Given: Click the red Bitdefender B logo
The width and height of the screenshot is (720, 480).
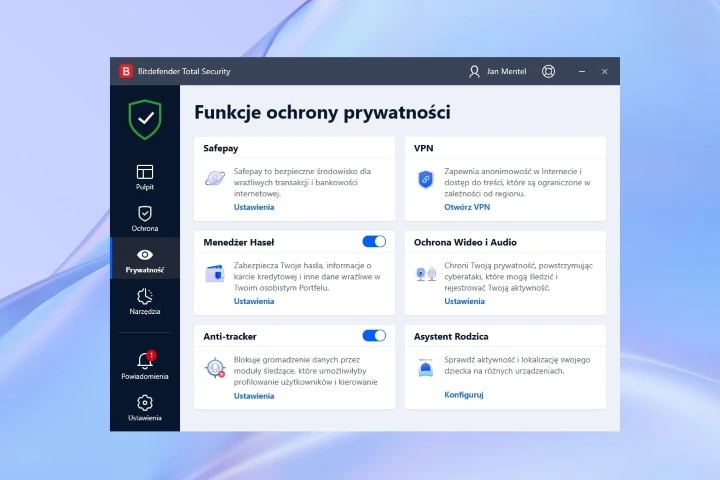Looking at the screenshot, I should [x=125, y=71].
